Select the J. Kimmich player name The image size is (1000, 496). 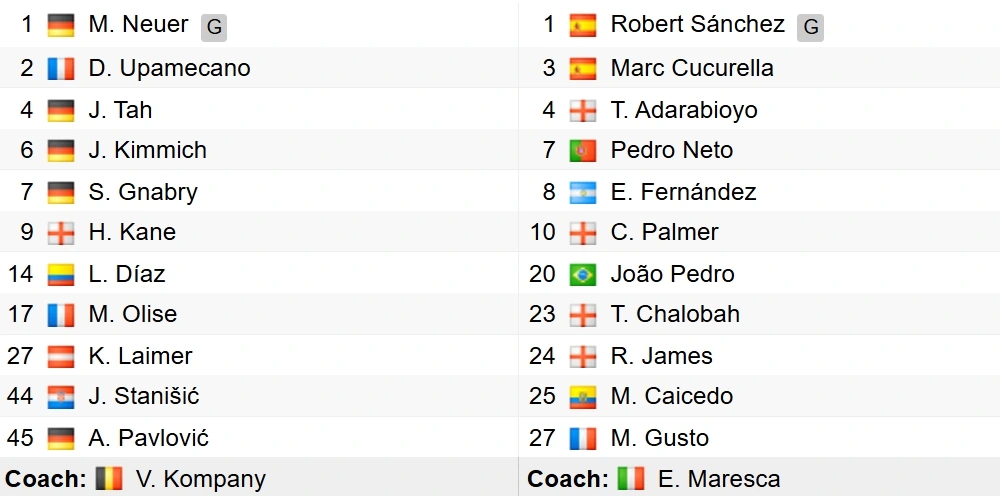148,150
